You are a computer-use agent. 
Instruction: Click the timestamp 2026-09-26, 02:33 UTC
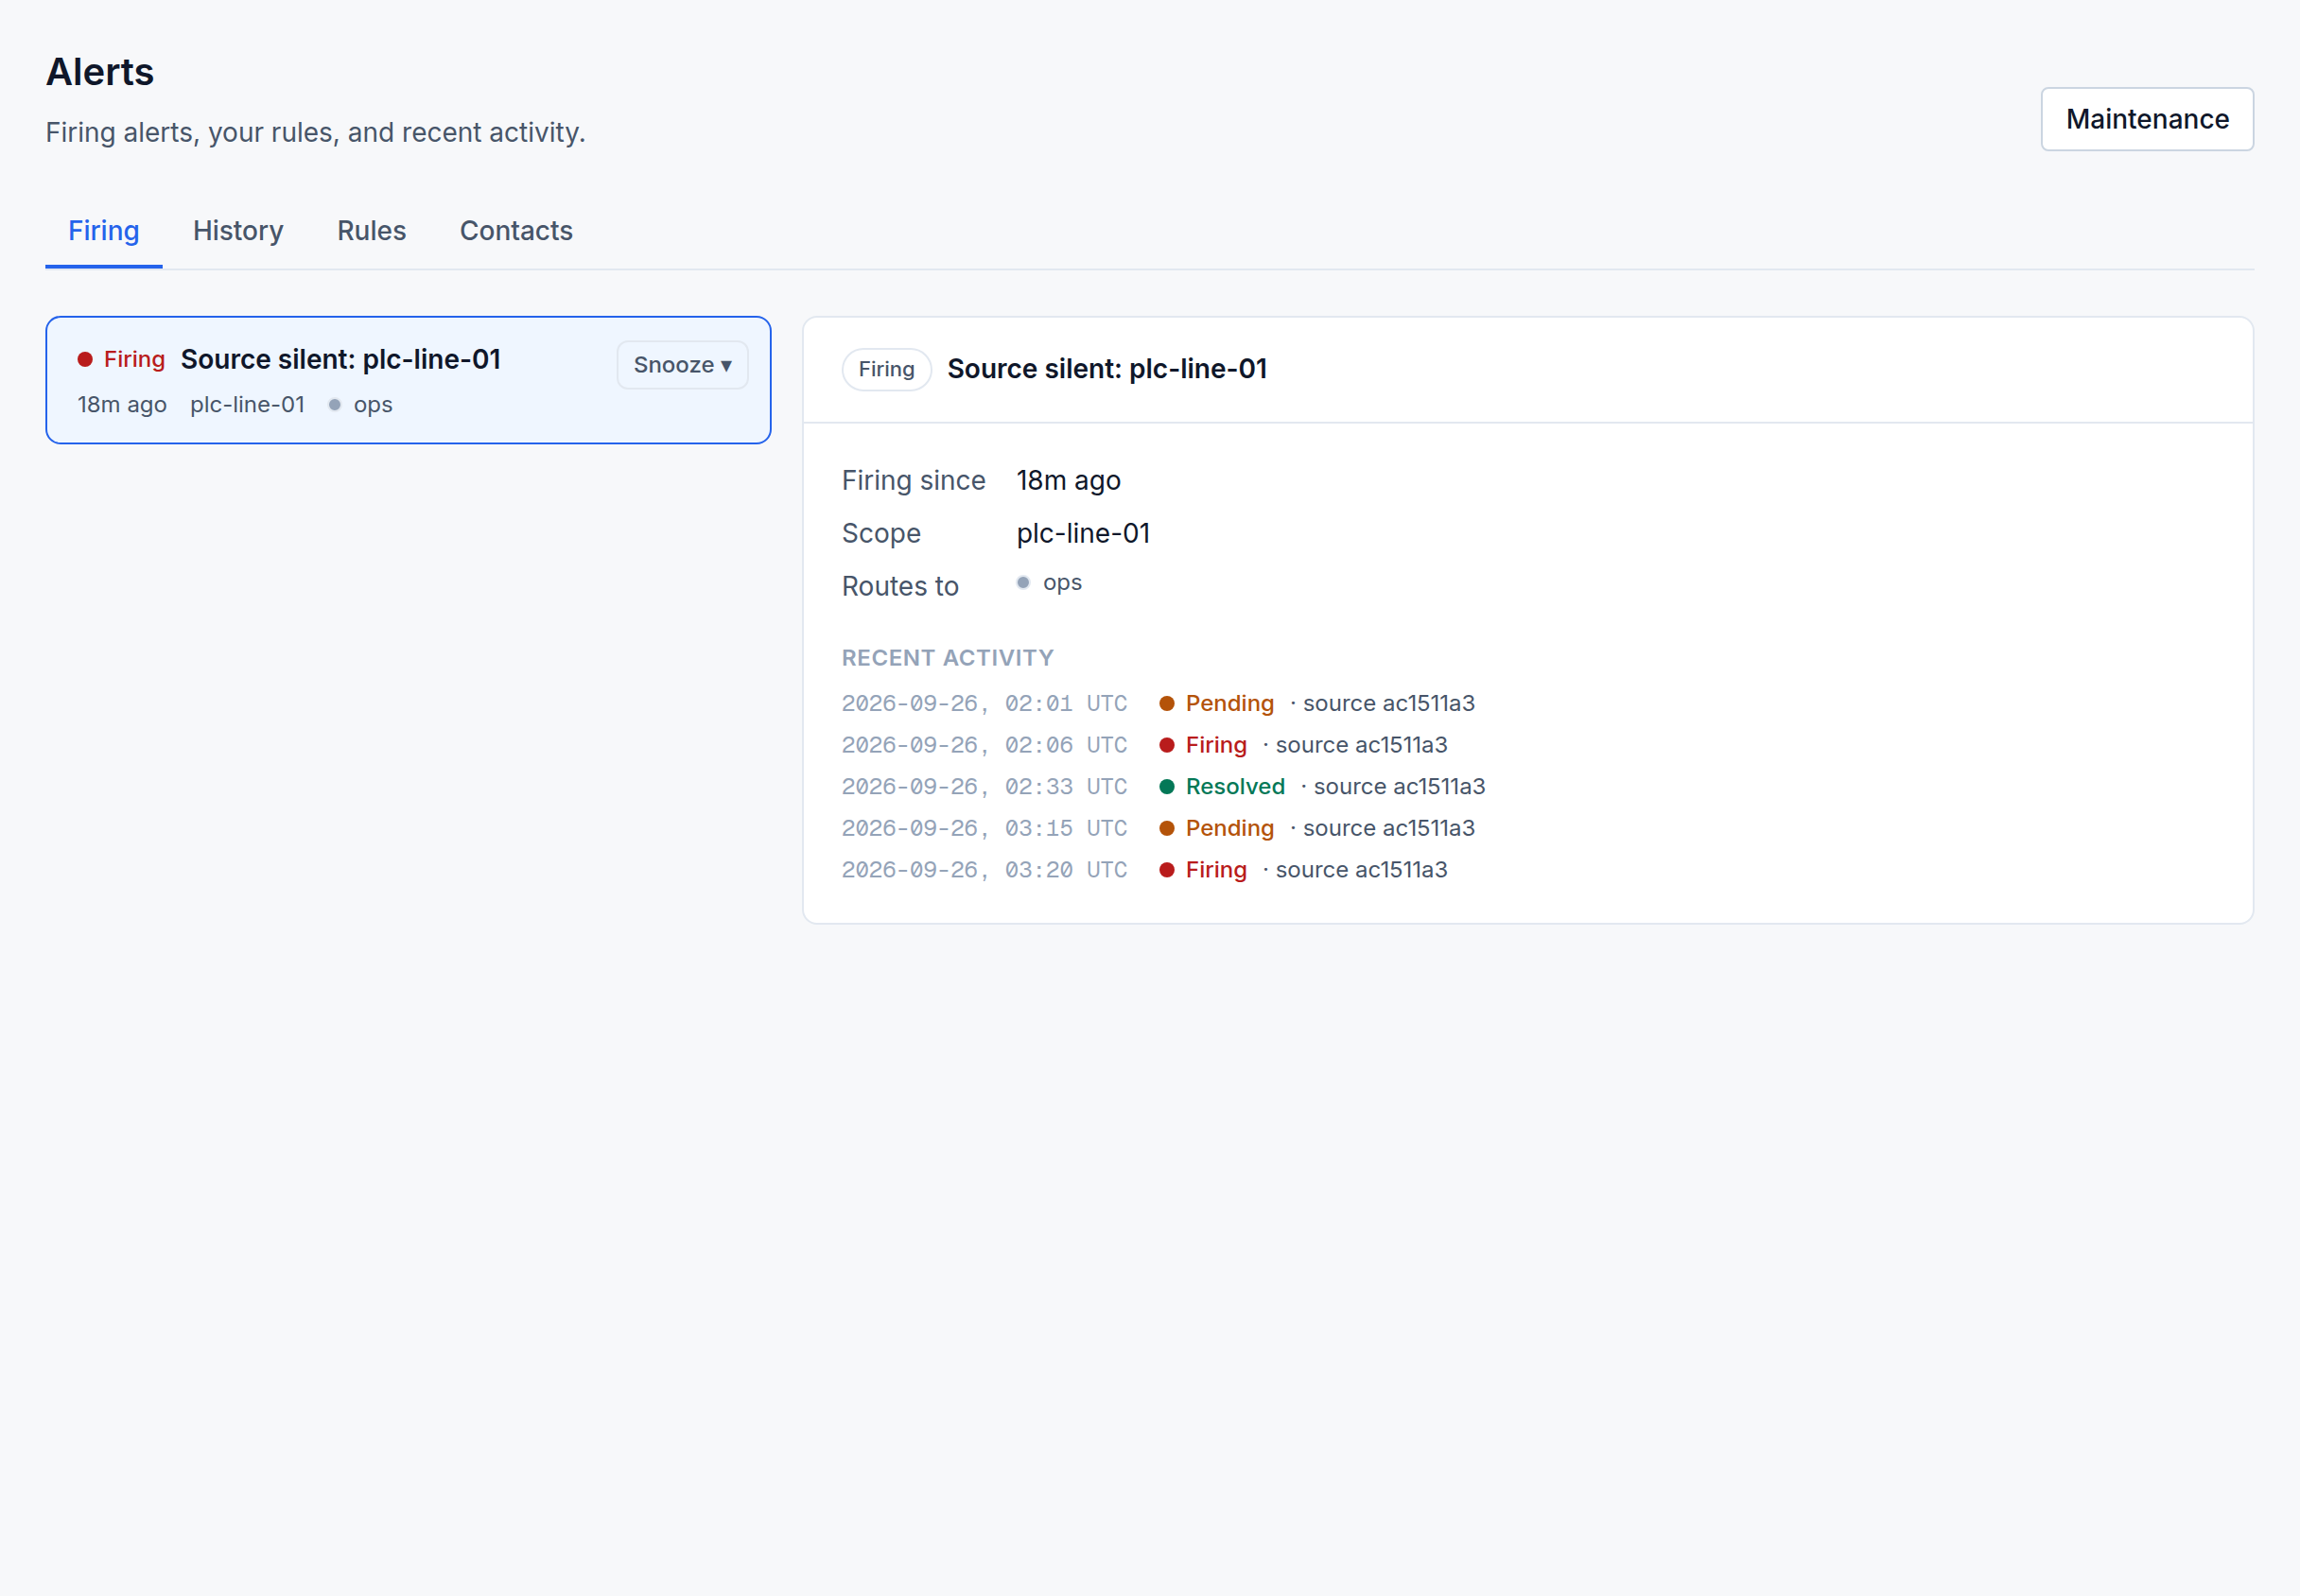[x=984, y=787]
